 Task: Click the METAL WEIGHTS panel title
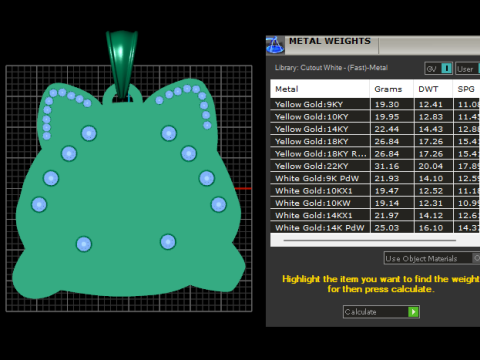(330, 41)
